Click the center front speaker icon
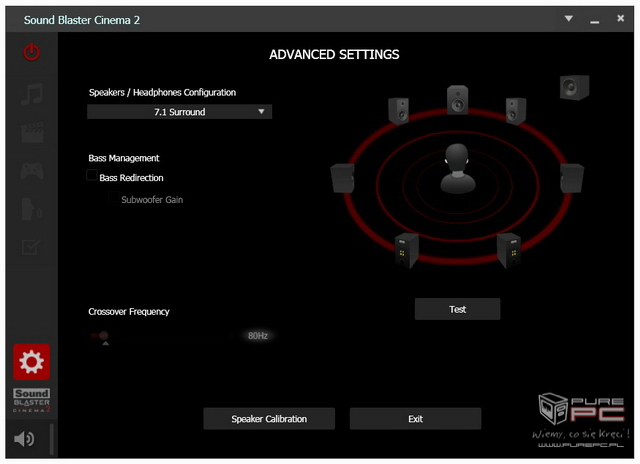 pos(457,100)
